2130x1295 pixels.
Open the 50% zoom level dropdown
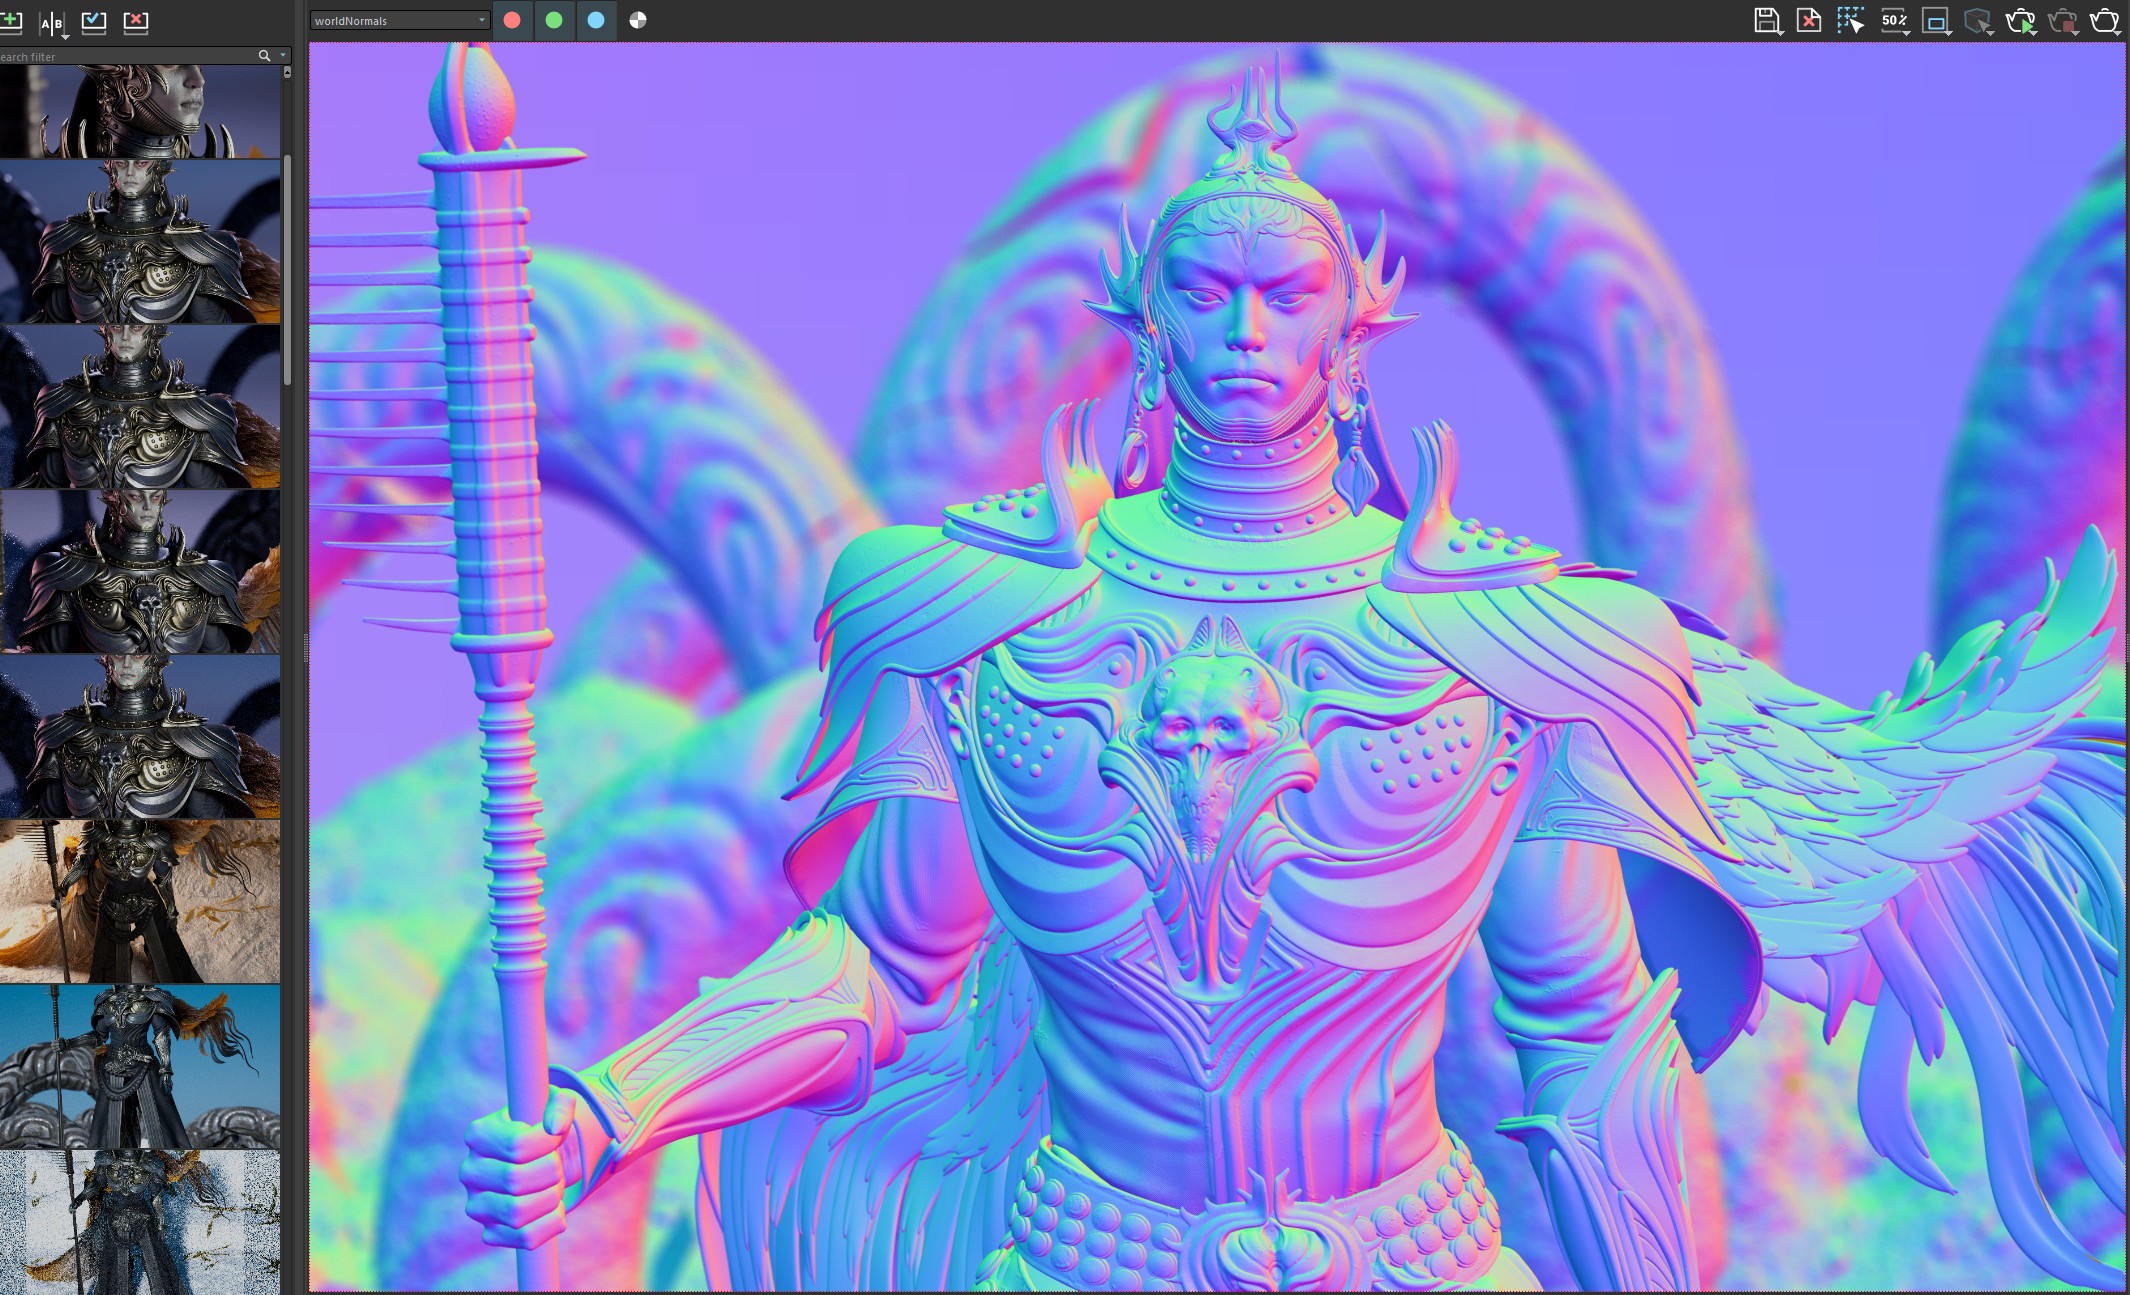point(1894,21)
